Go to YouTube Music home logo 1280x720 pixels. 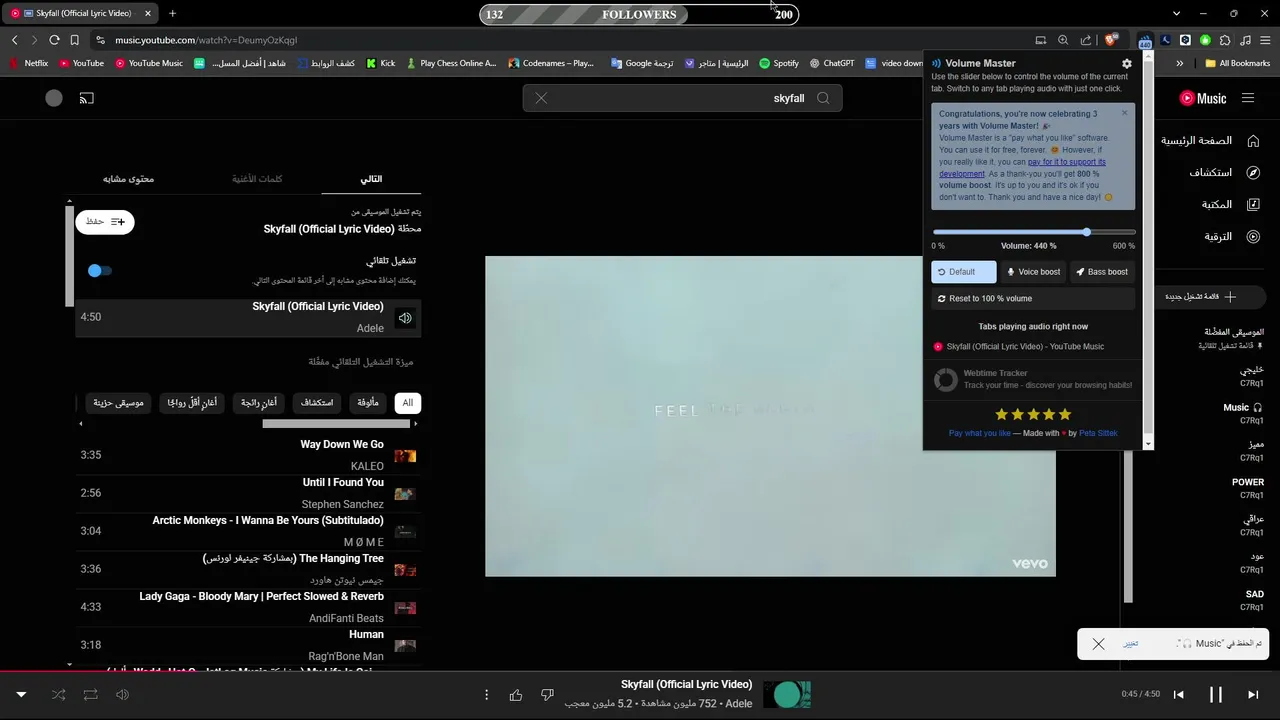coord(1203,98)
